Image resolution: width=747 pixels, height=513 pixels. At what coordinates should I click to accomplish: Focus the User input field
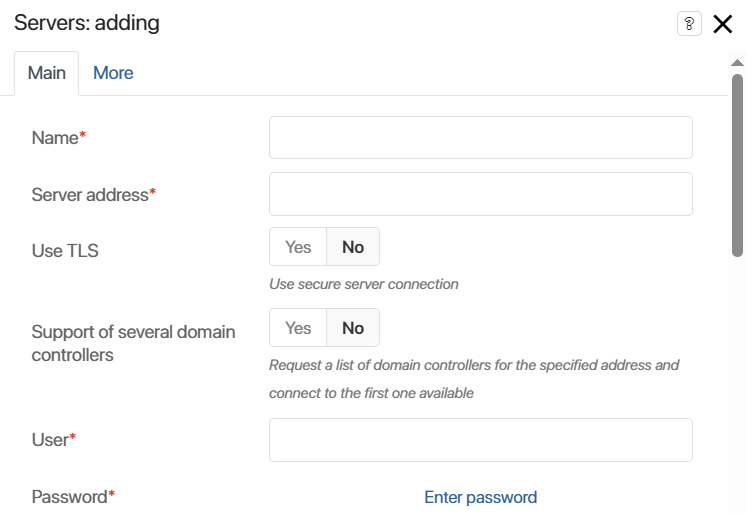coord(481,440)
